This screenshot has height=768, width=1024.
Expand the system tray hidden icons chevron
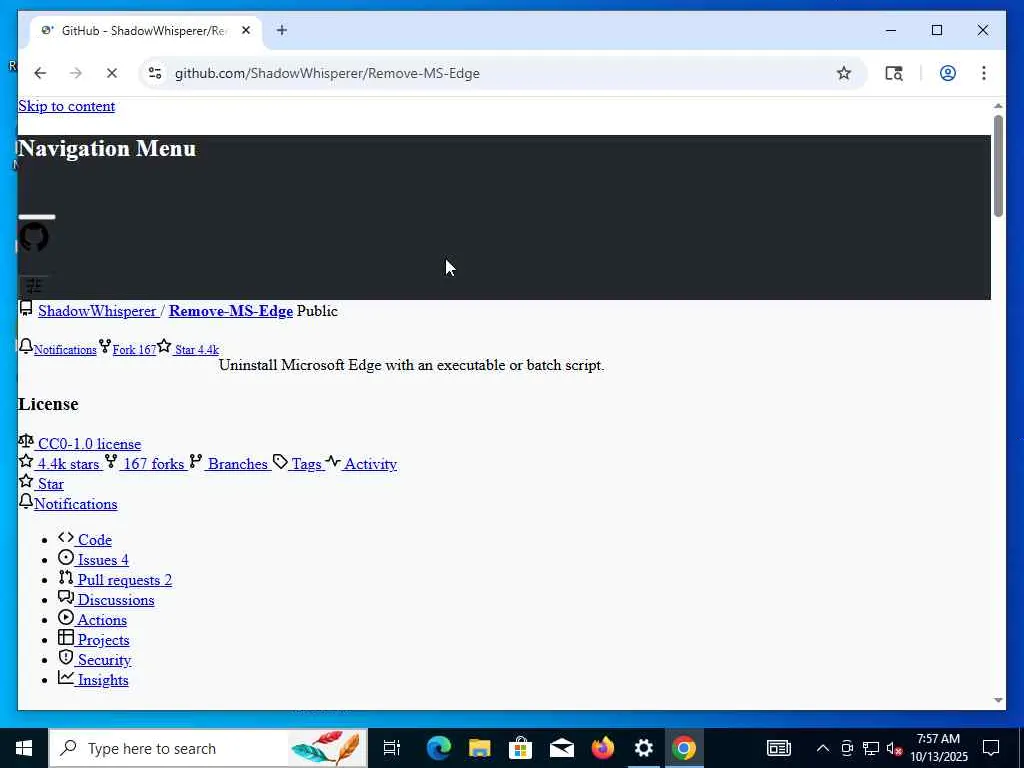tap(823, 748)
